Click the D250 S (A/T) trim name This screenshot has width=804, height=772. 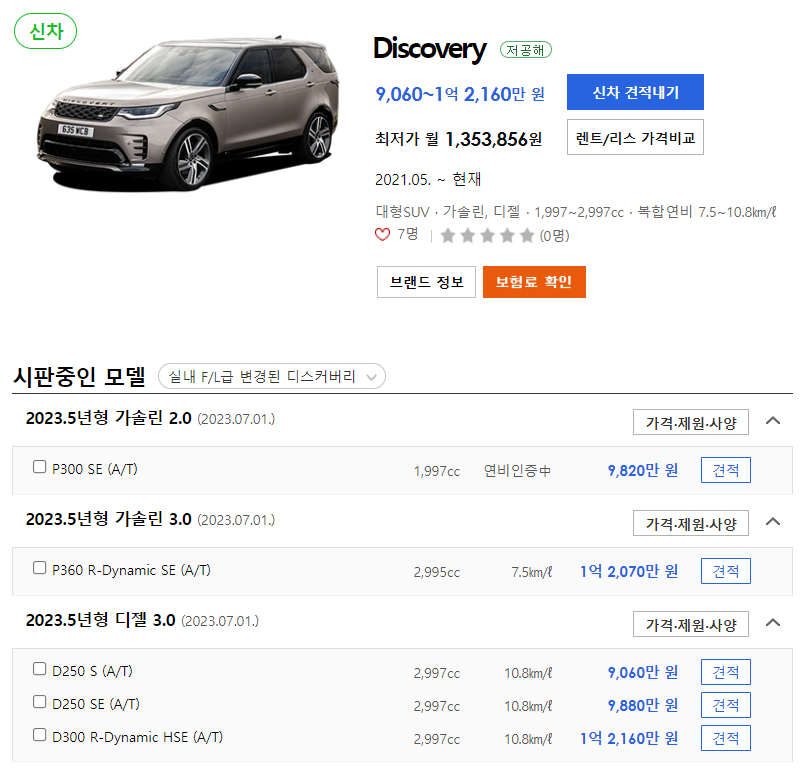92,671
